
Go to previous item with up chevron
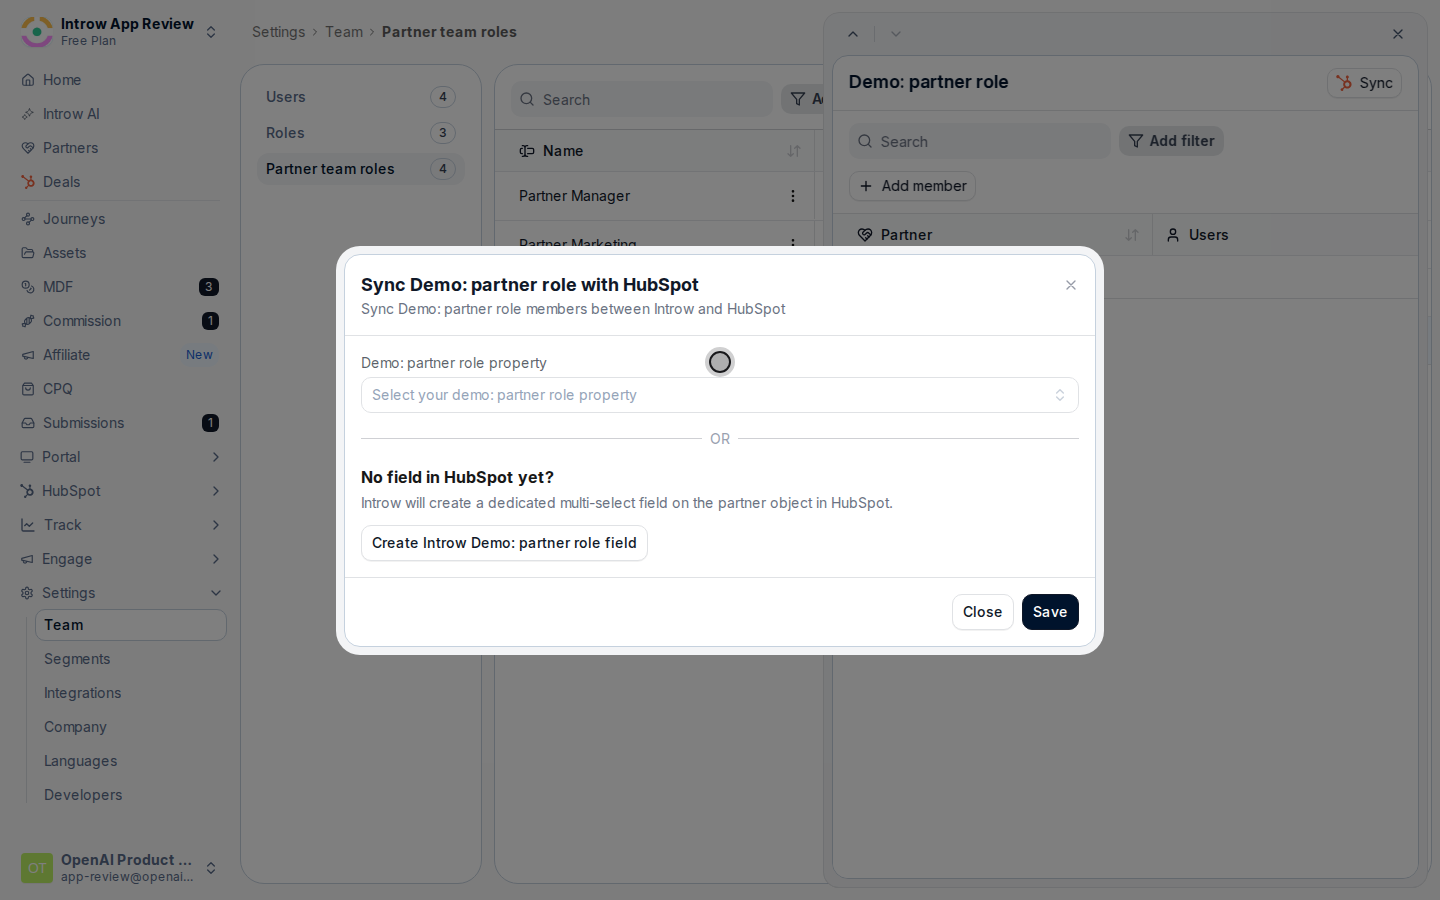[x=853, y=34]
